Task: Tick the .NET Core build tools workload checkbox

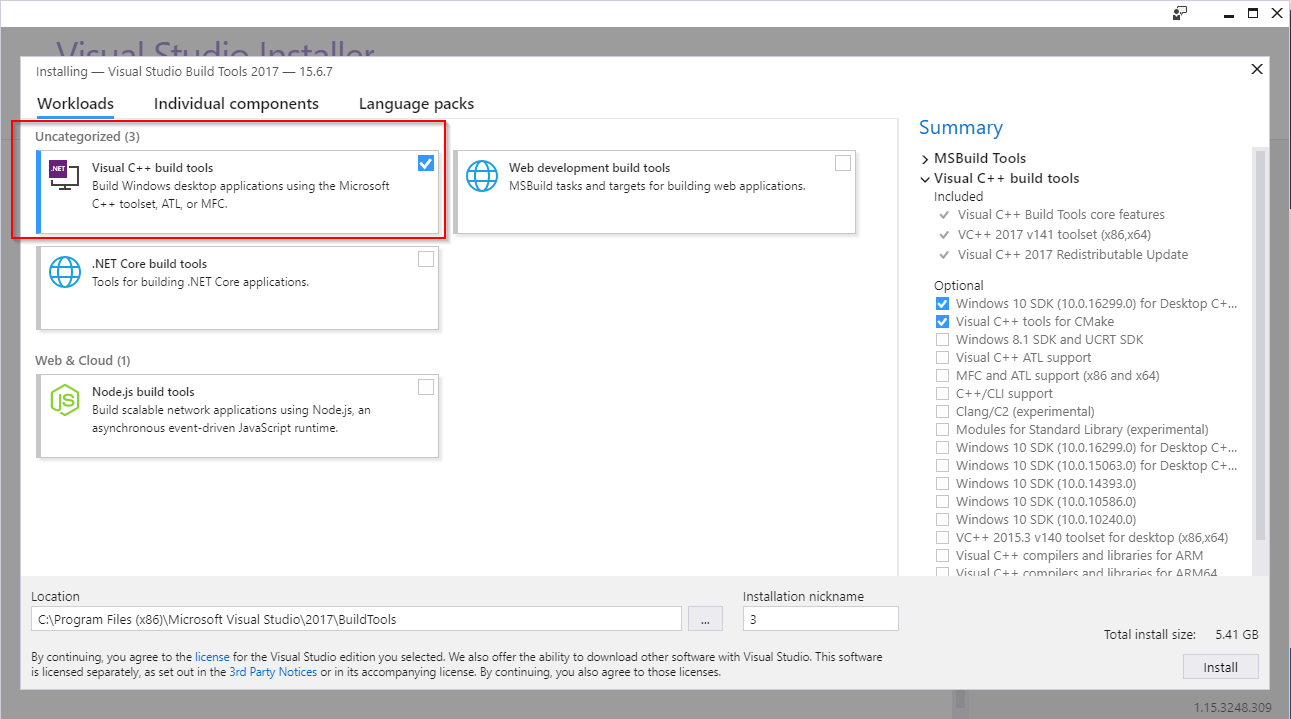Action: [x=426, y=259]
